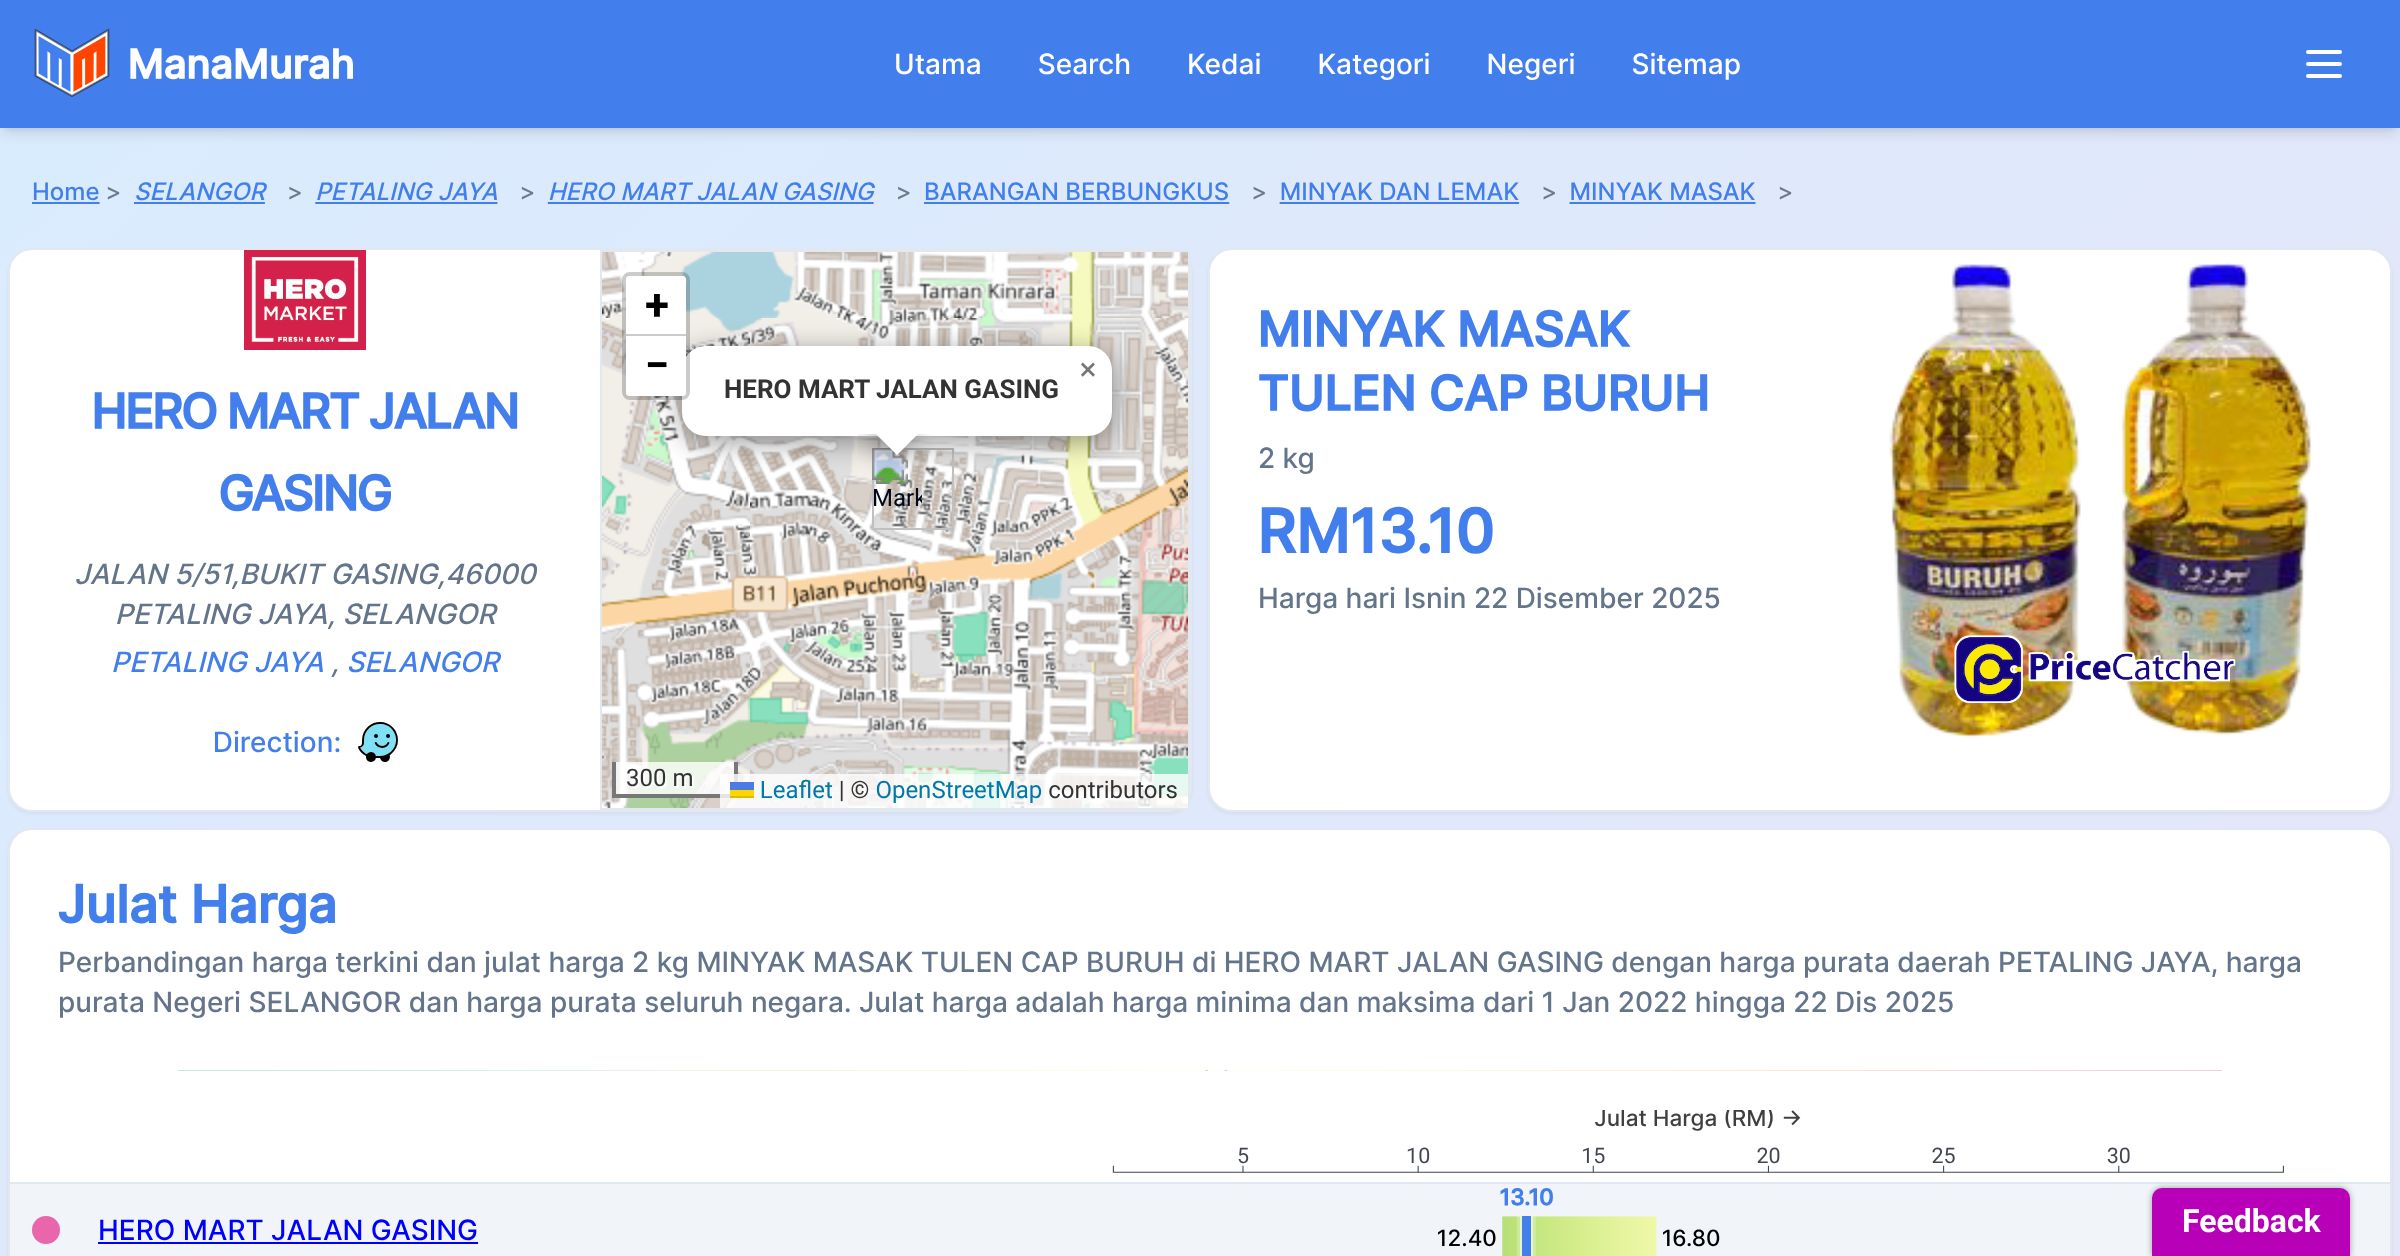This screenshot has height=1256, width=2400.
Task: Open the Search nav item
Action: click(1083, 64)
